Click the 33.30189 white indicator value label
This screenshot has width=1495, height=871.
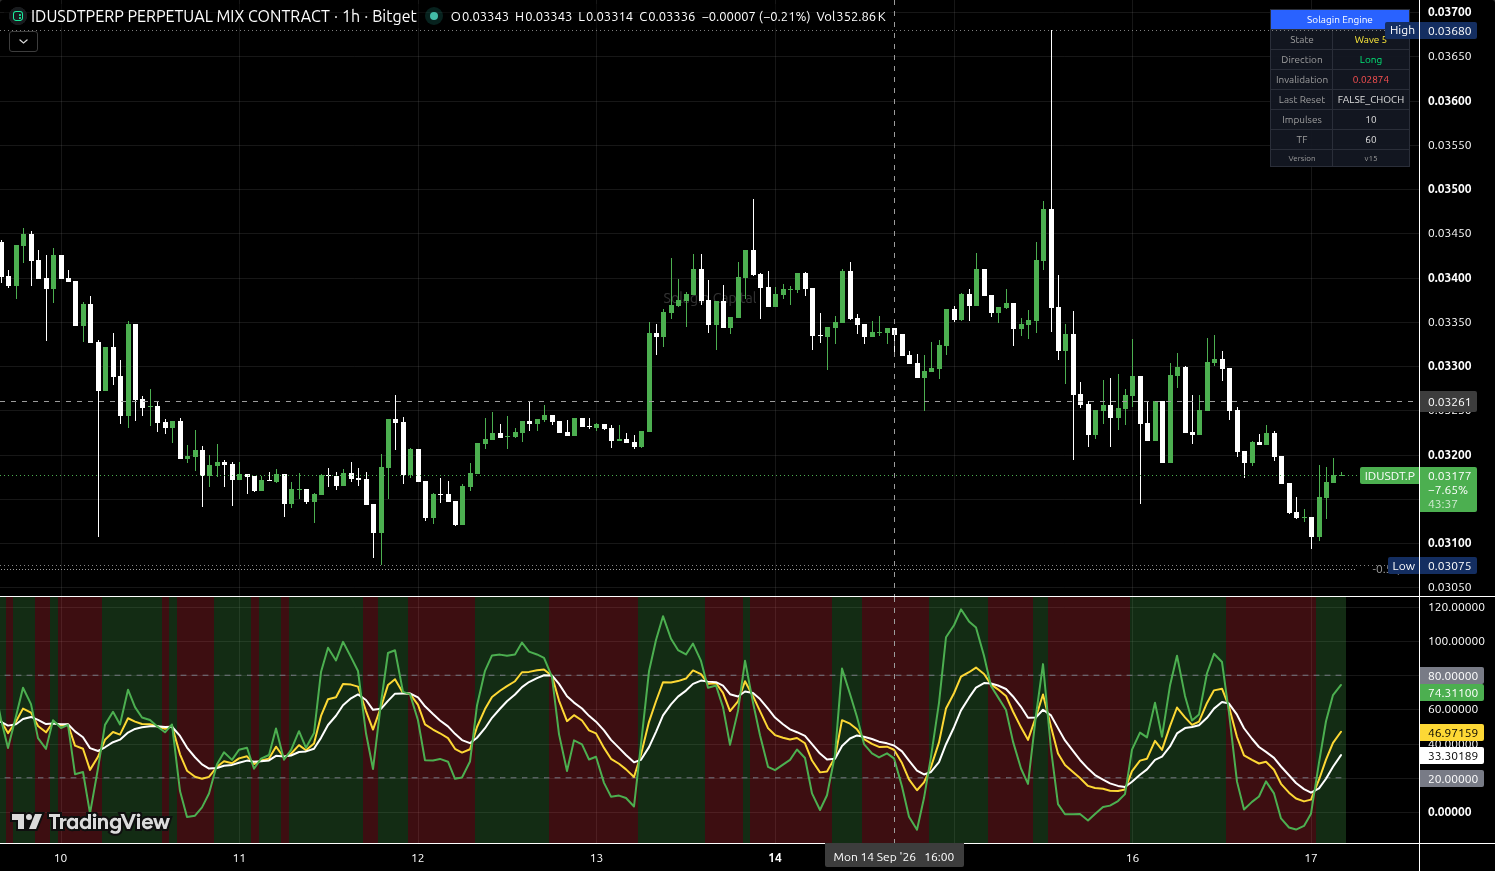click(x=1452, y=756)
